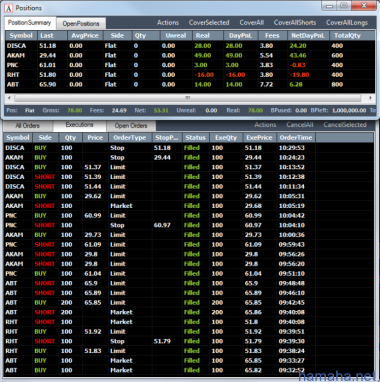
Task: Switch to the PositionSummary tab
Action: pyautogui.click(x=30, y=23)
